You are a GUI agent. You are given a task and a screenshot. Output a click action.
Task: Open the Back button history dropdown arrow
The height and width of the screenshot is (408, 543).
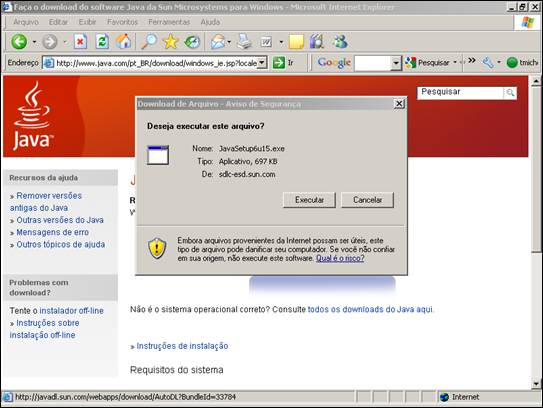pyautogui.click(x=34, y=42)
